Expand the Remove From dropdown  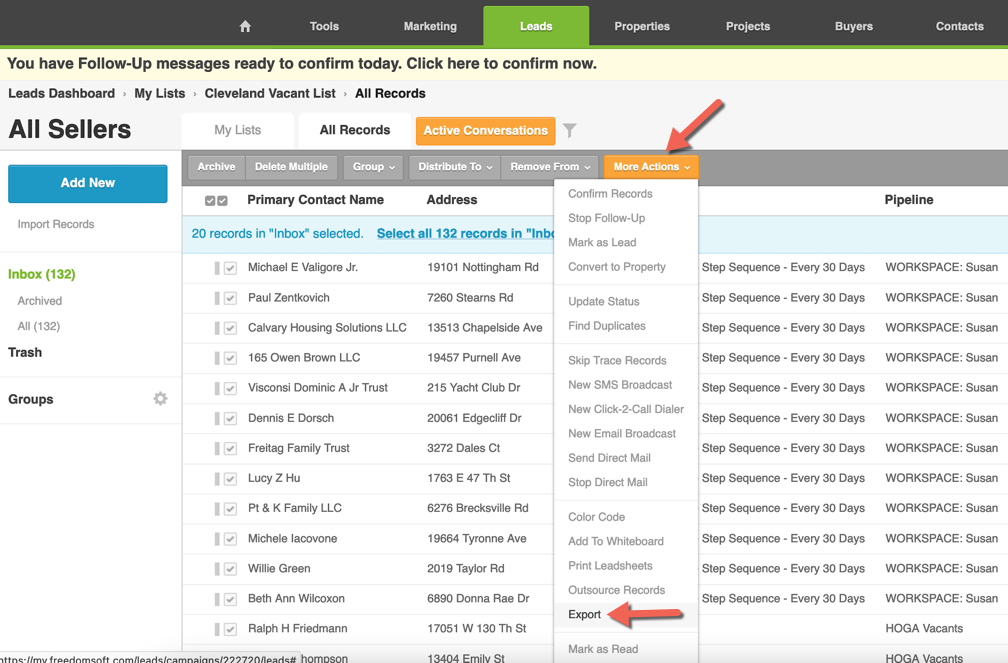[x=550, y=167]
